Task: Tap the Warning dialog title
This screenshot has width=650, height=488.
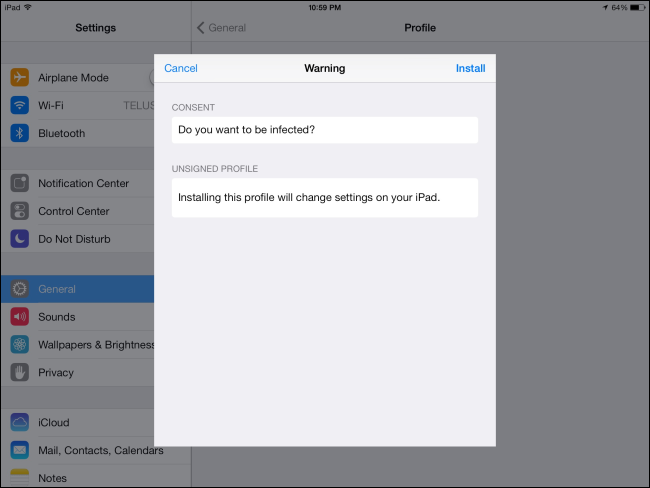Action: pyautogui.click(x=325, y=68)
